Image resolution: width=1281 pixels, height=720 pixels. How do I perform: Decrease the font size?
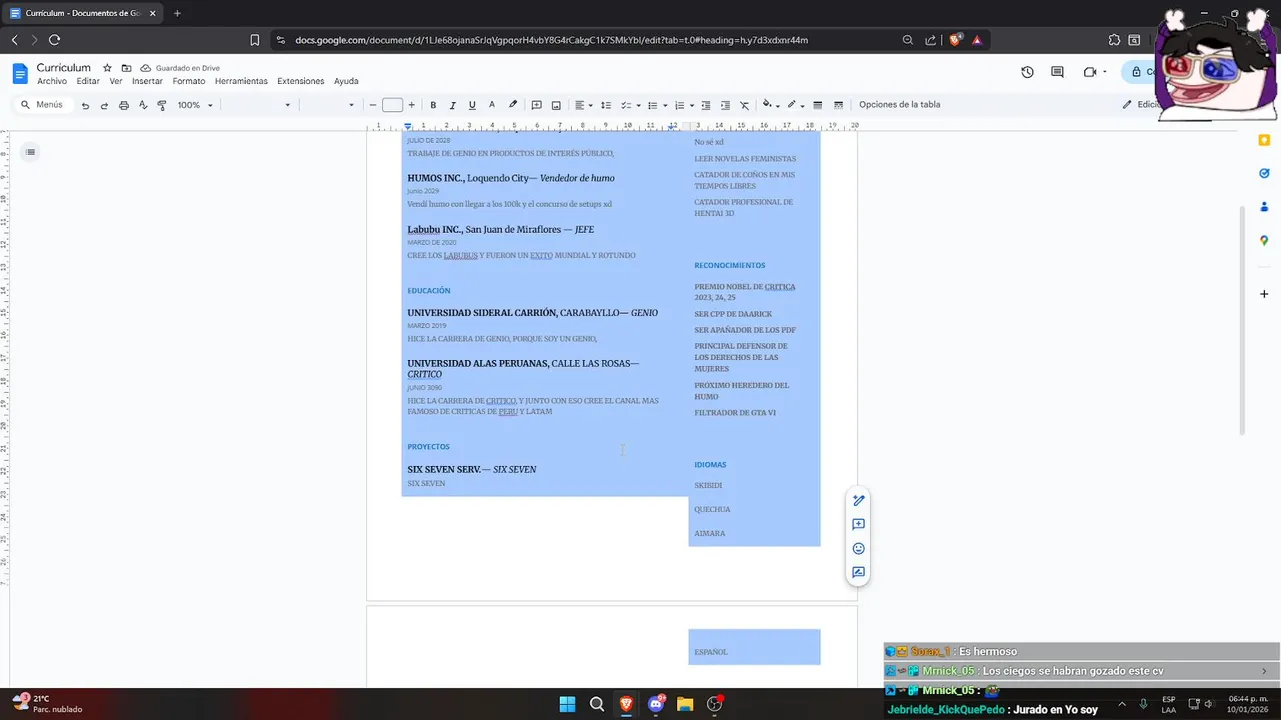click(x=373, y=105)
